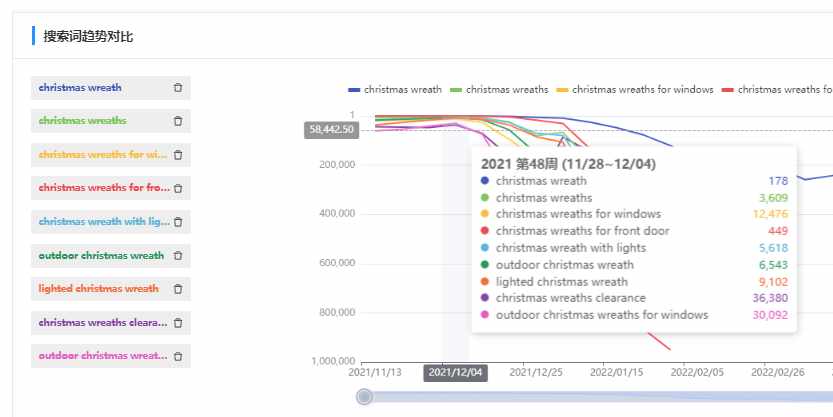Click the 2021/12/25 x-axis date
833x417 pixels.
(536, 372)
